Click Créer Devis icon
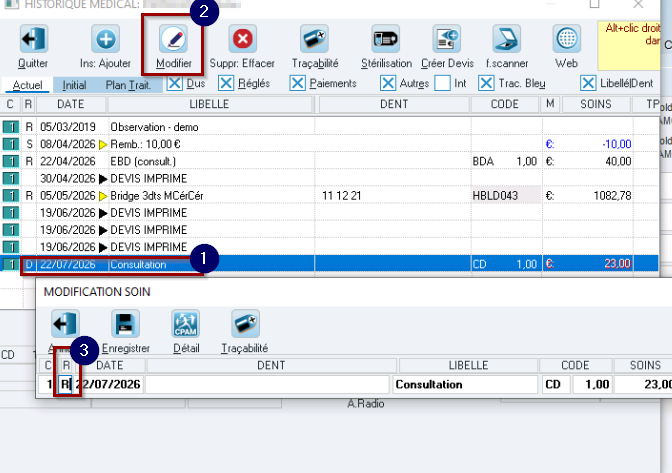672x473 pixels. coord(447,39)
